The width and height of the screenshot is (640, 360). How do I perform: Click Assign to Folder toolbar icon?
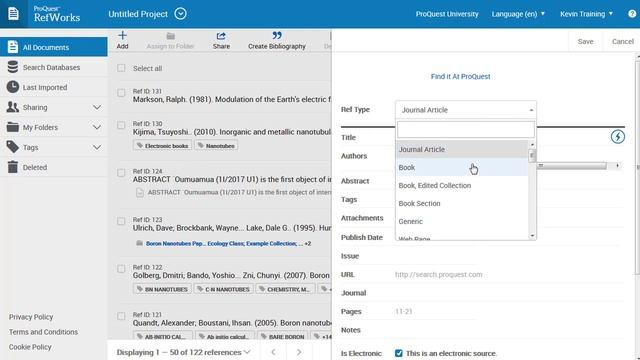171,36
